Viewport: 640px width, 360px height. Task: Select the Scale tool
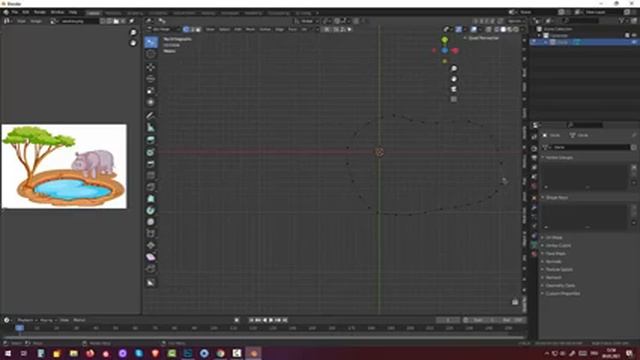[x=151, y=91]
